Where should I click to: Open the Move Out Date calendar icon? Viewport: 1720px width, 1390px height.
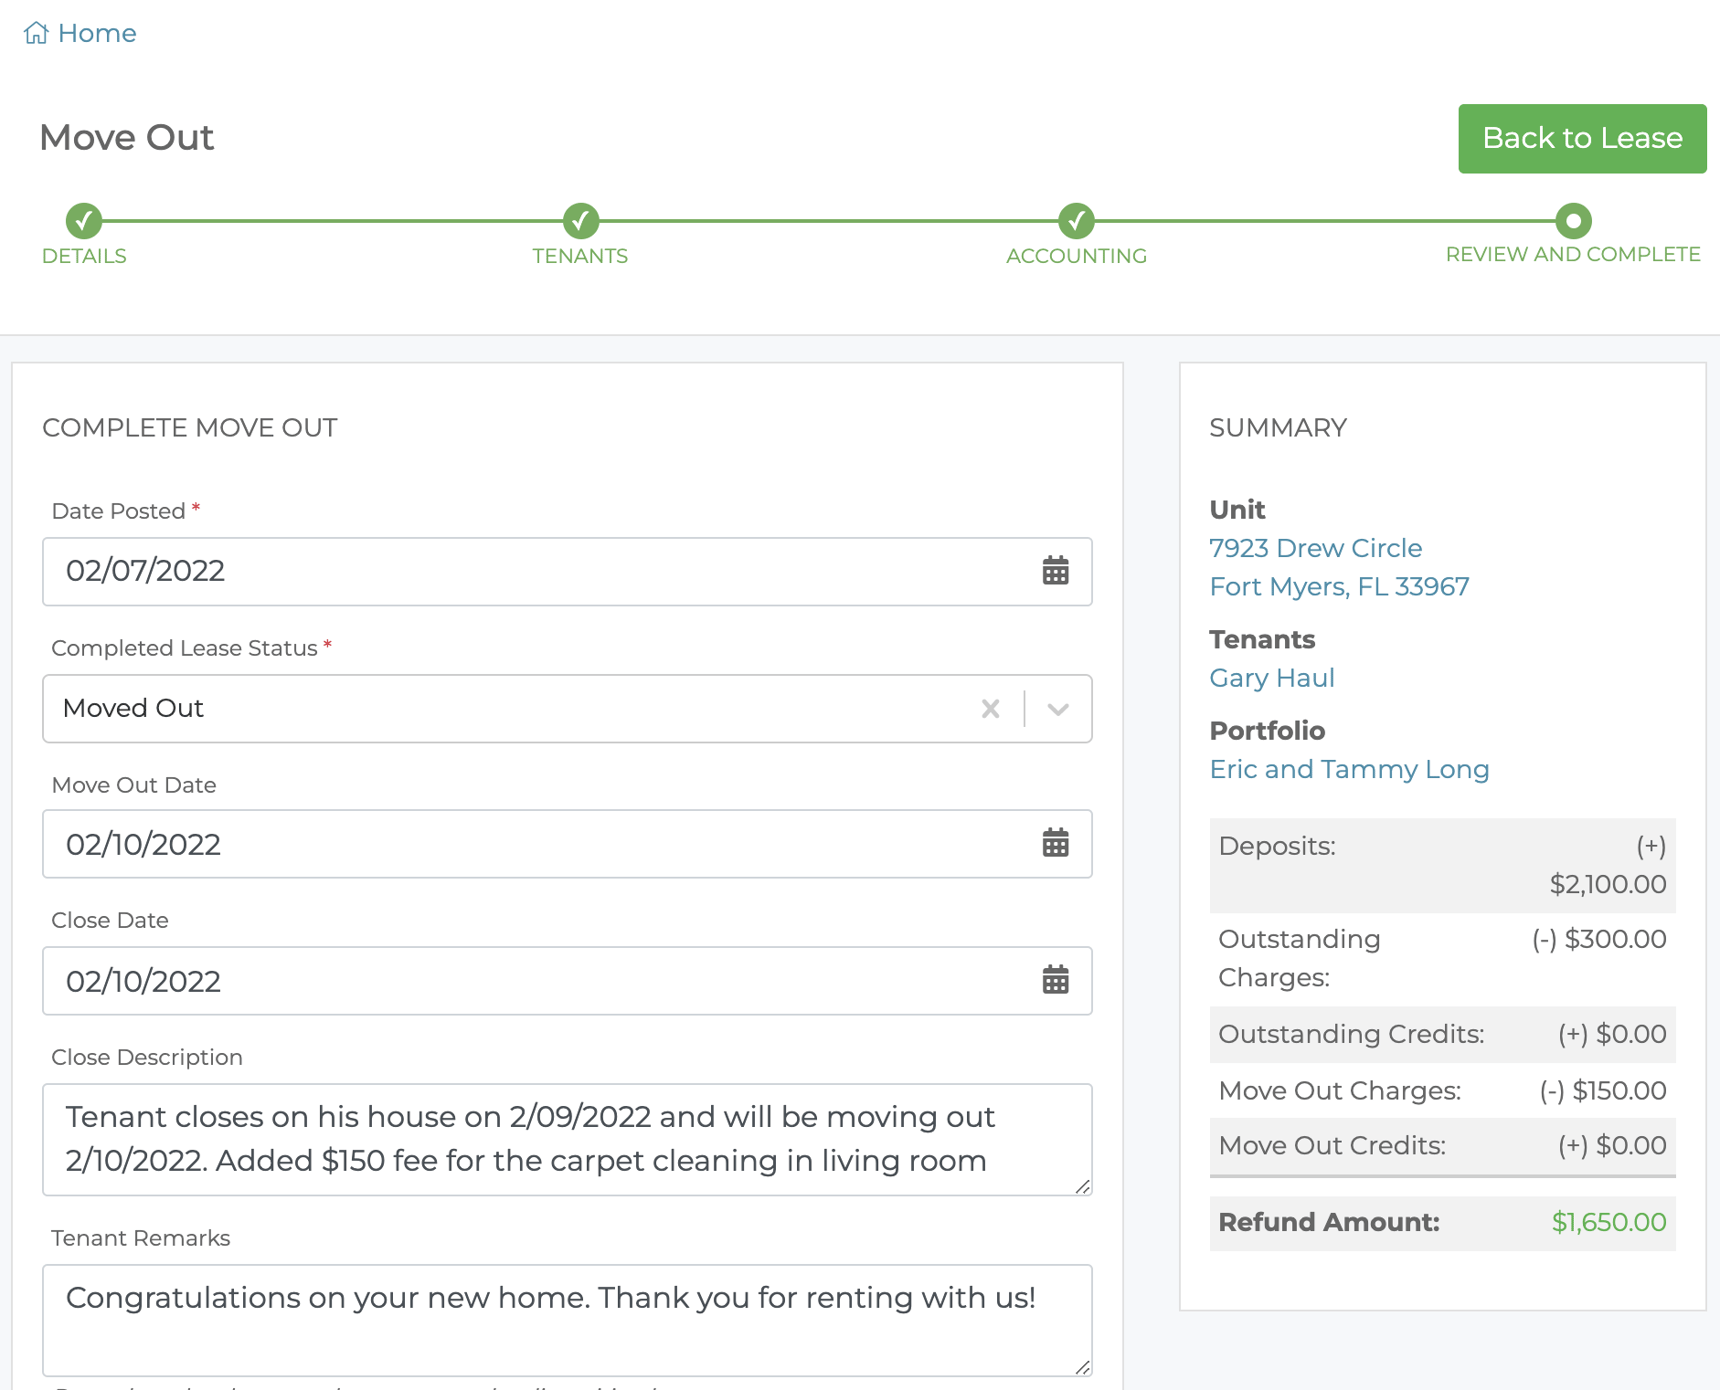pos(1055,844)
